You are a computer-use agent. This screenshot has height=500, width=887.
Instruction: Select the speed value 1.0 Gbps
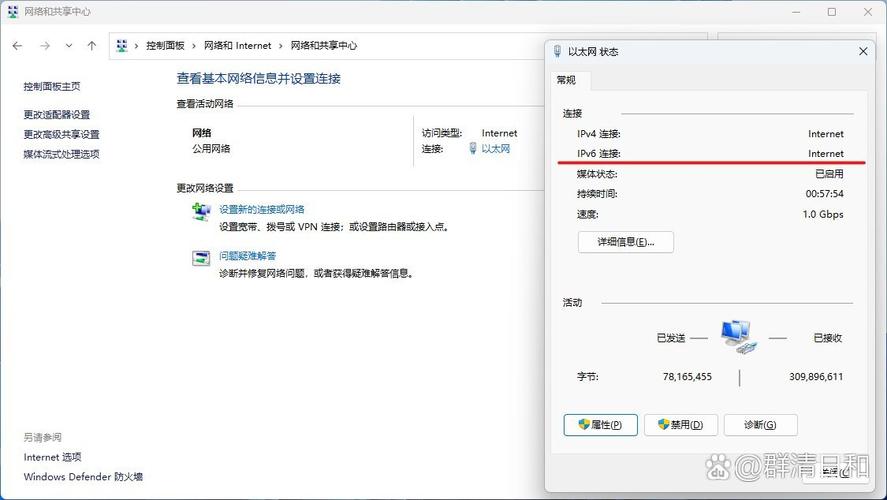pyautogui.click(x=823, y=214)
